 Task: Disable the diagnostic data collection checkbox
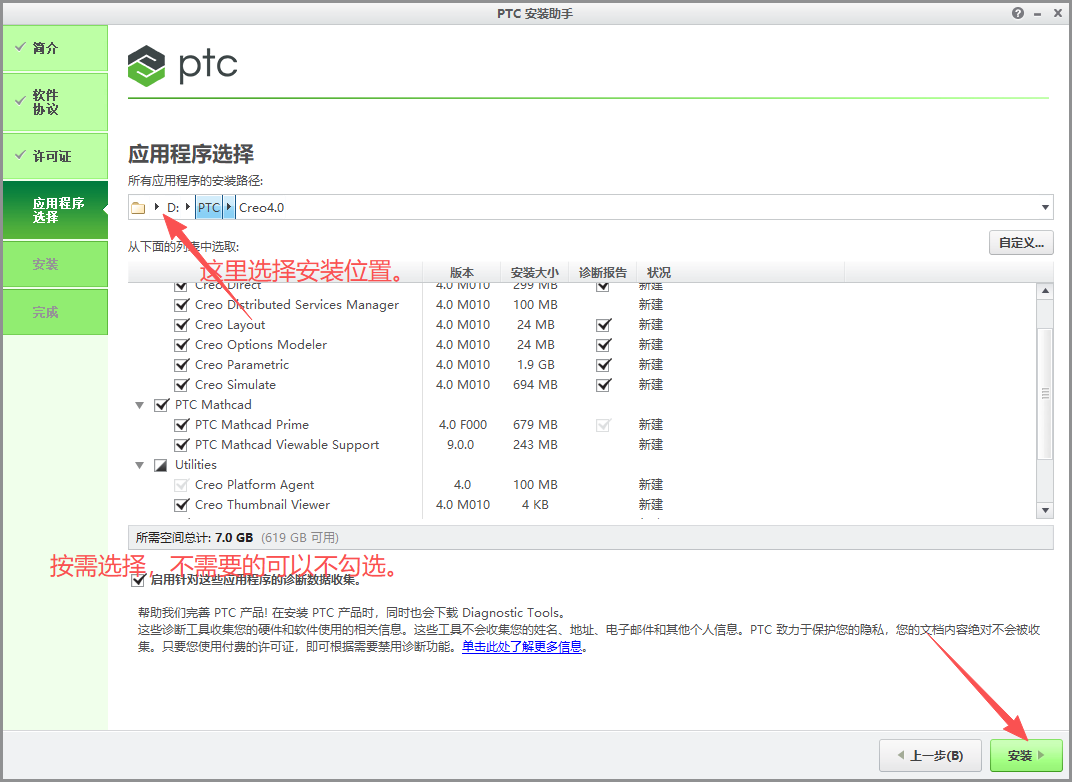coord(138,579)
